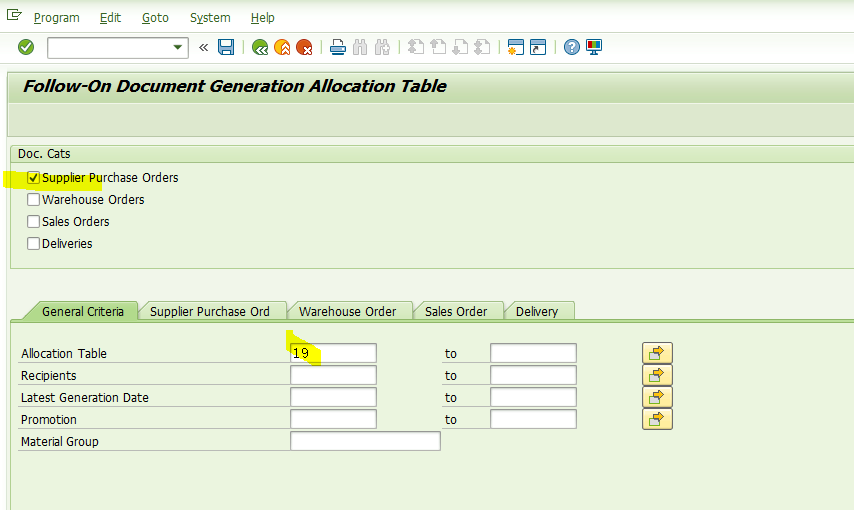Image resolution: width=854 pixels, height=510 pixels.
Task: Click the Latest Generation Date from field
Action: (333, 397)
